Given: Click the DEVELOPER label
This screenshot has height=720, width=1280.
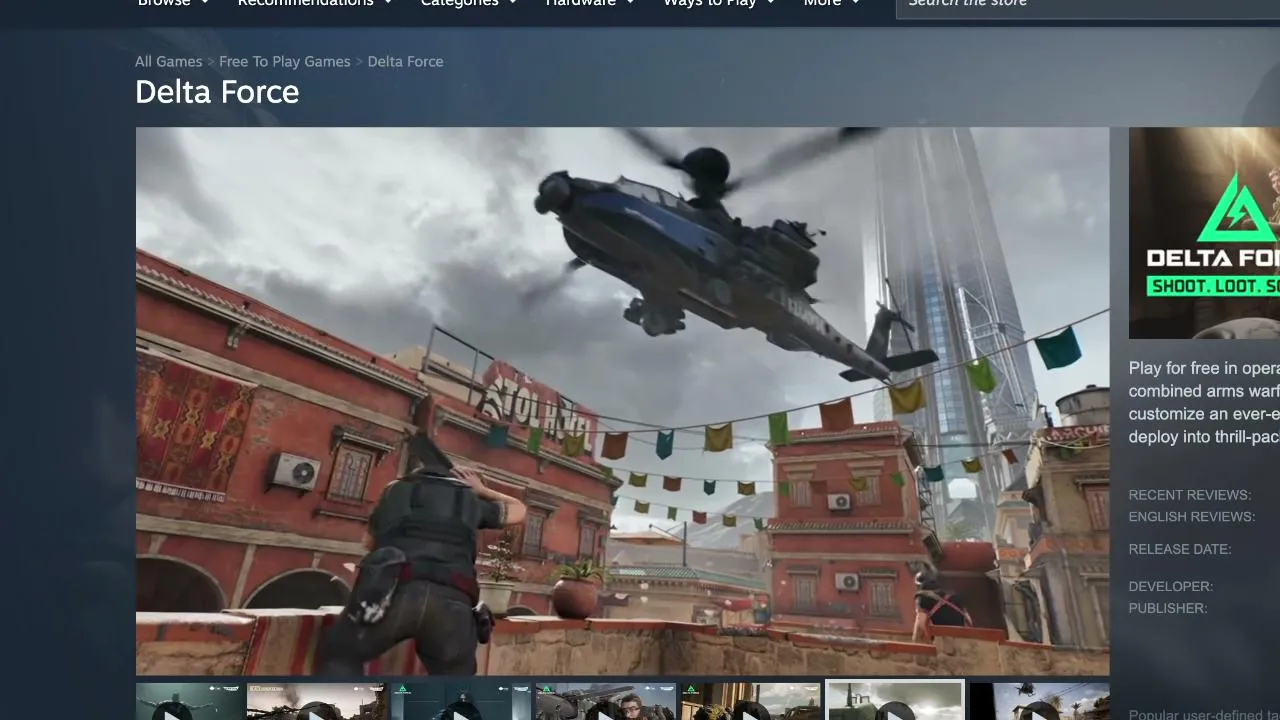Looking at the screenshot, I should point(1171,586).
